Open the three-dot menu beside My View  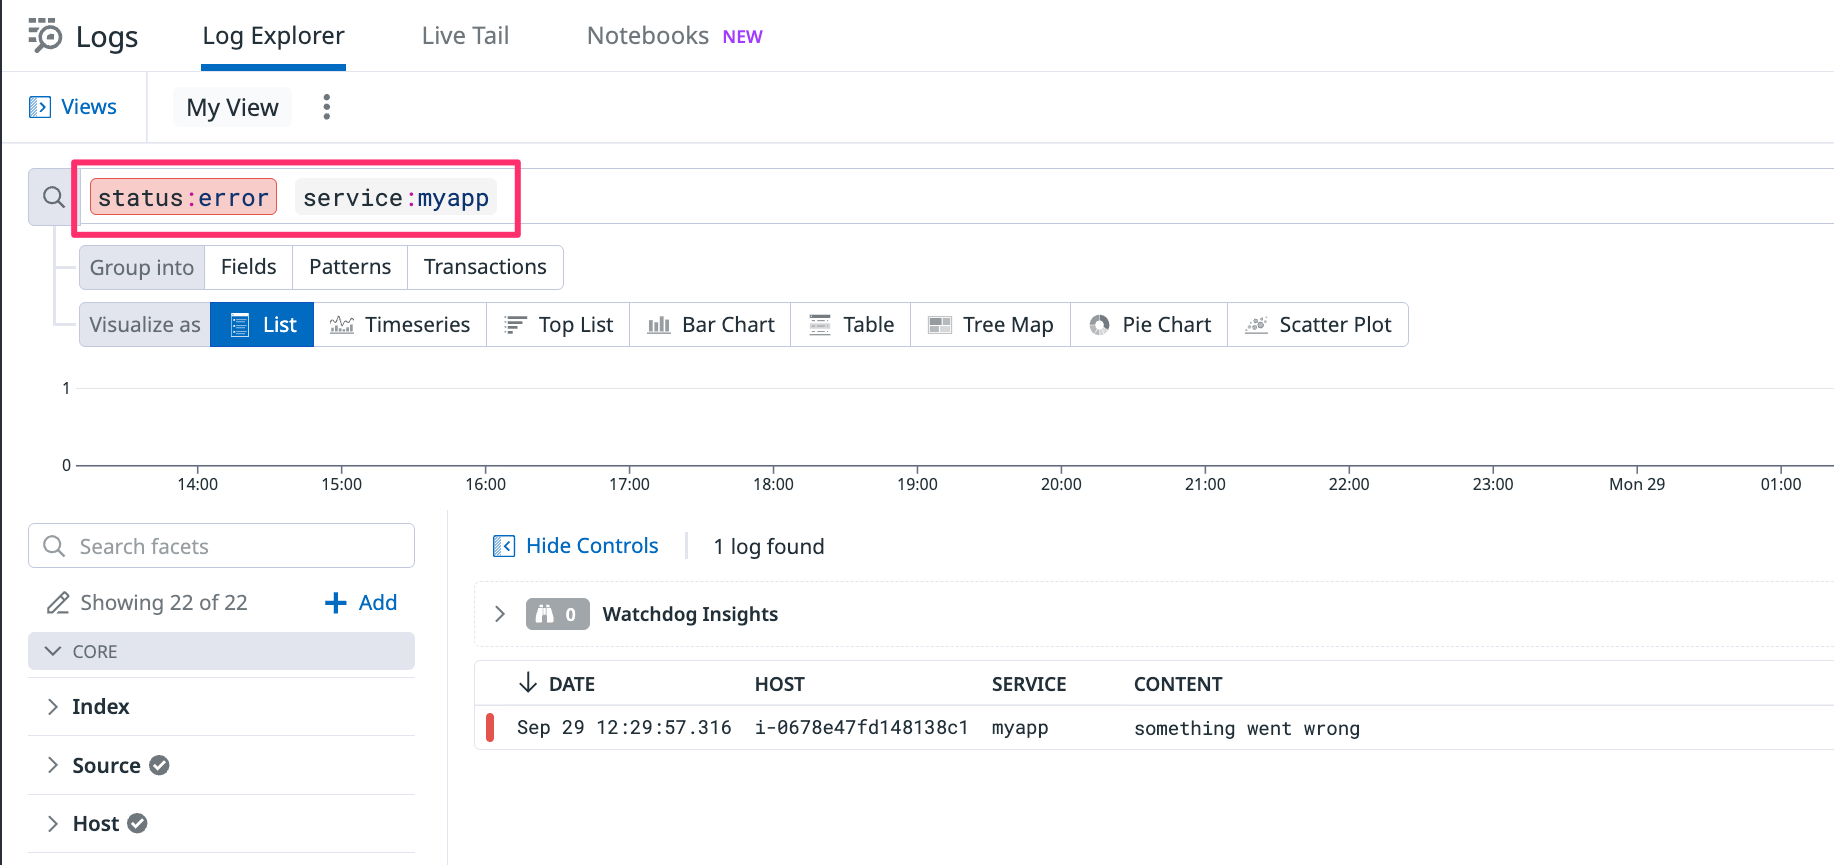(x=326, y=107)
